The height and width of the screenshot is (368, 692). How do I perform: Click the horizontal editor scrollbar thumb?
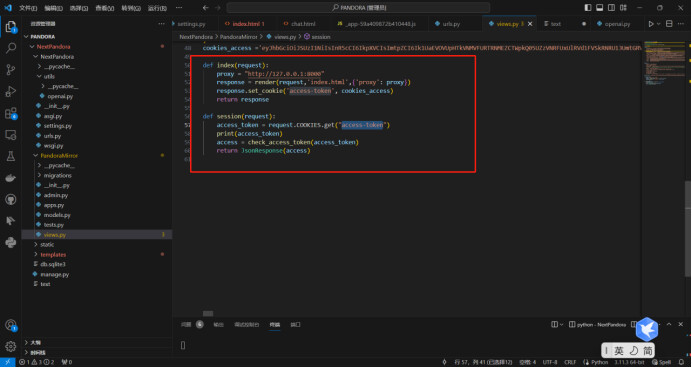click(x=208, y=314)
